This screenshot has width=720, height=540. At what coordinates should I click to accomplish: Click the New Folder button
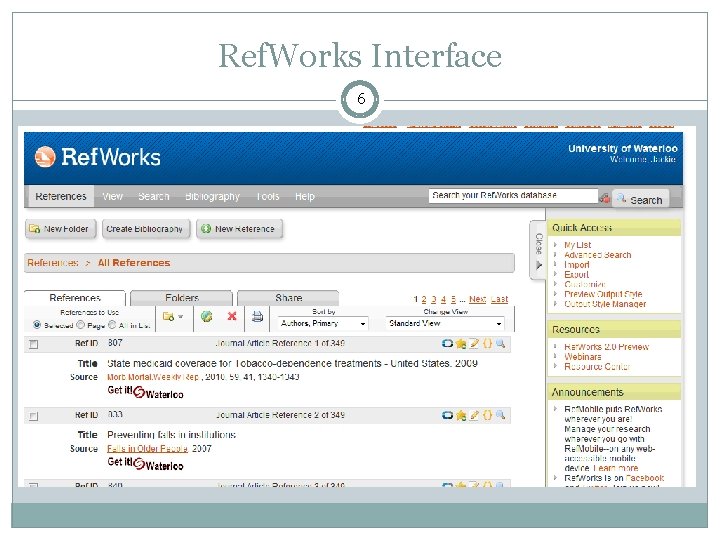(61, 229)
